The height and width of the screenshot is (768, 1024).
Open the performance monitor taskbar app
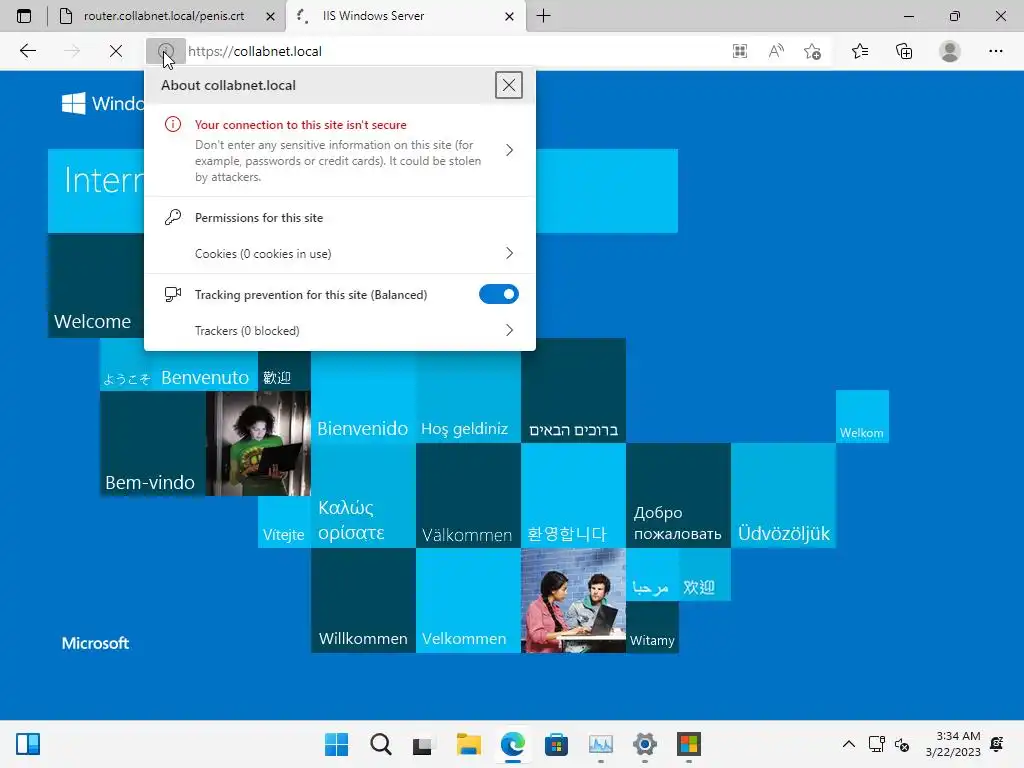pyautogui.click(x=601, y=744)
